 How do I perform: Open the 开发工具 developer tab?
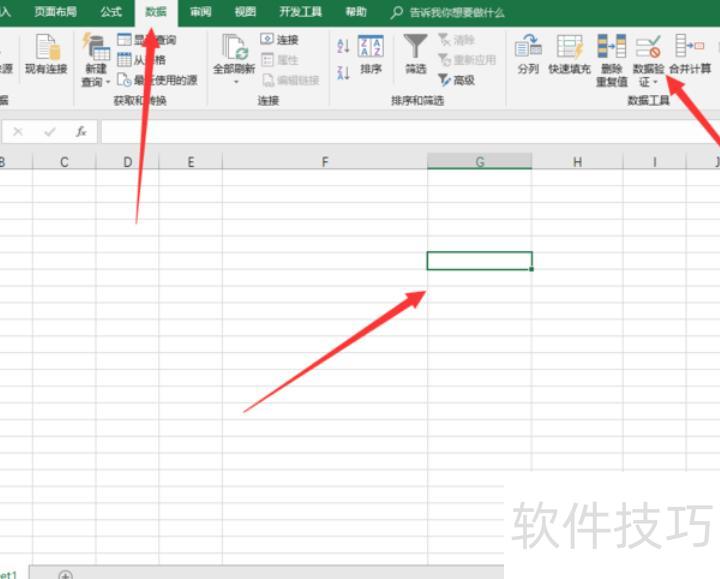point(301,11)
